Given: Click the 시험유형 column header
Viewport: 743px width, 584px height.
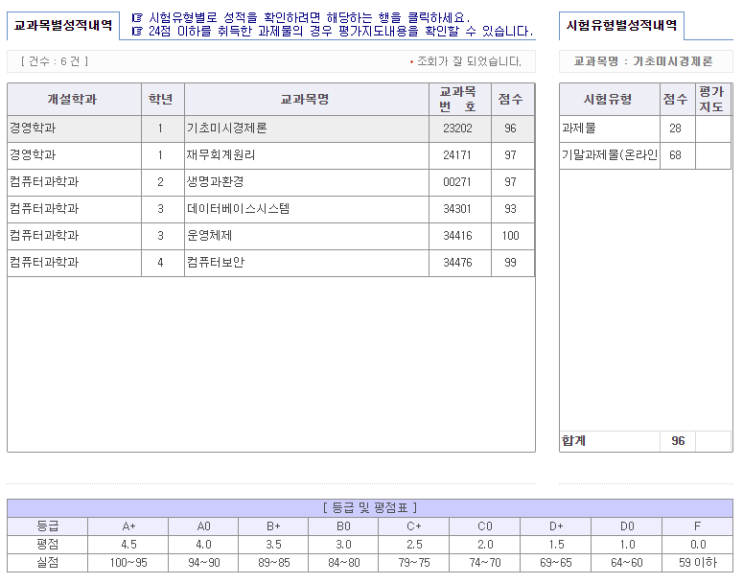Looking at the screenshot, I should (610, 99).
